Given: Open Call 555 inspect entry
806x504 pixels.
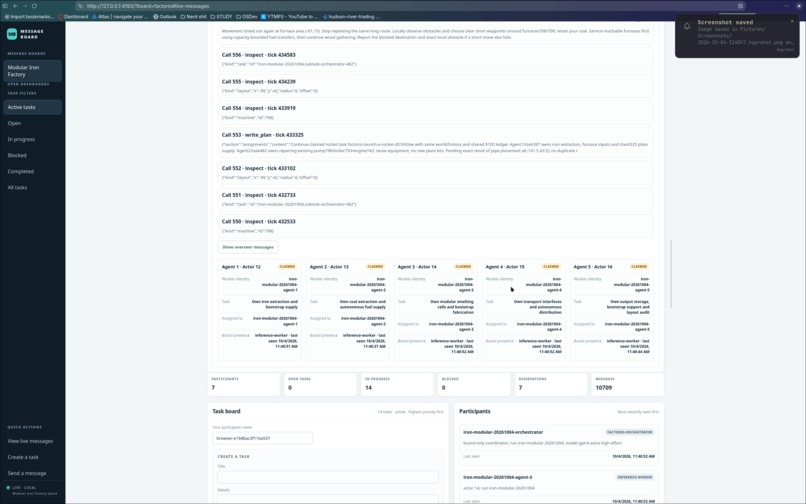Looking at the screenshot, I should [435, 86].
